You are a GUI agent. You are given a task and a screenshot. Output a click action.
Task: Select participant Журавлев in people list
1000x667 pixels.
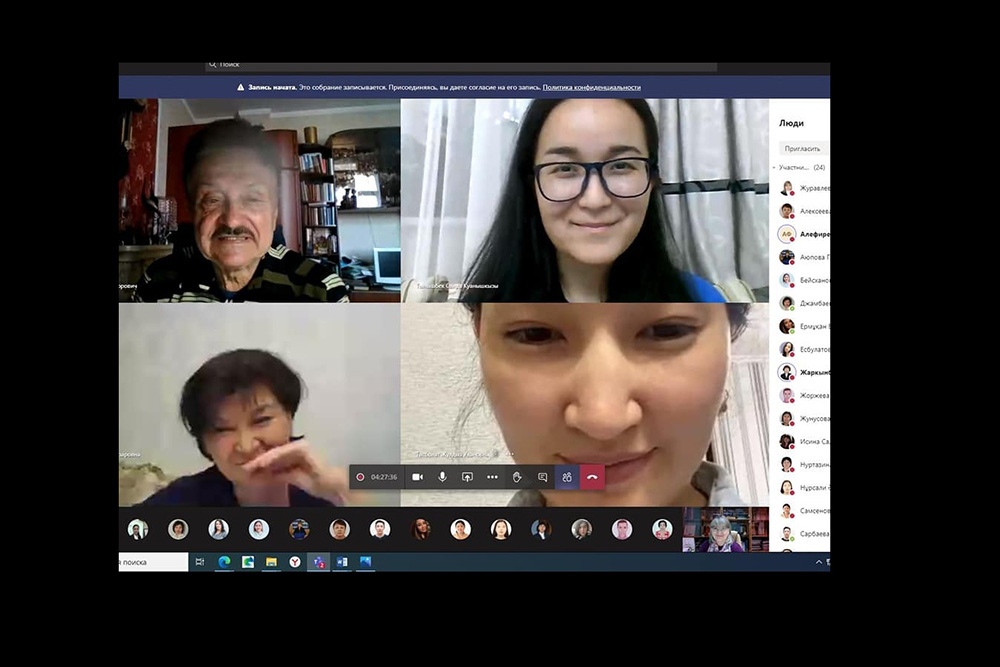pyautogui.click(x=804, y=188)
